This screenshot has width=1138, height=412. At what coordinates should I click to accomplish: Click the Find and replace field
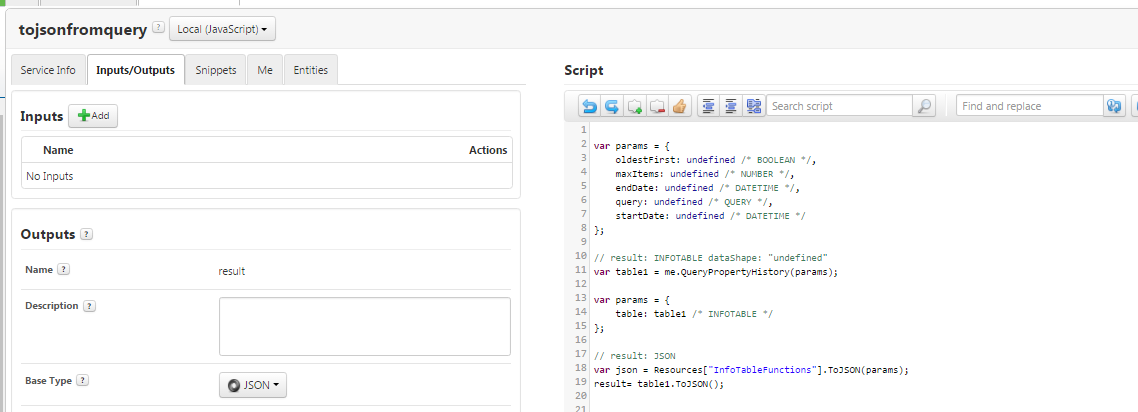click(x=1030, y=106)
